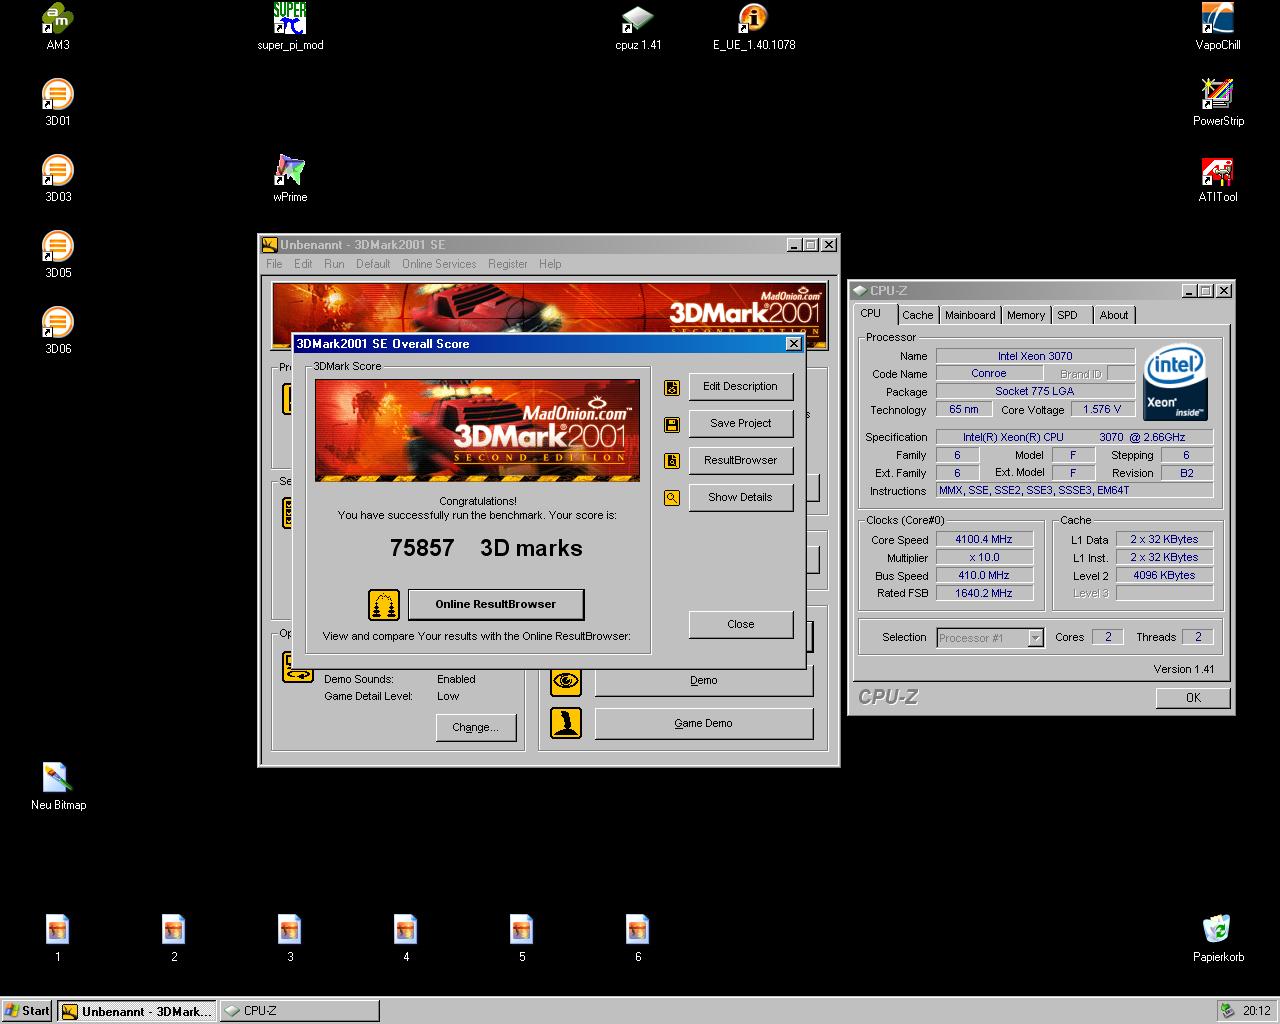Open the Register menu in 3DMark2001

tap(508, 264)
